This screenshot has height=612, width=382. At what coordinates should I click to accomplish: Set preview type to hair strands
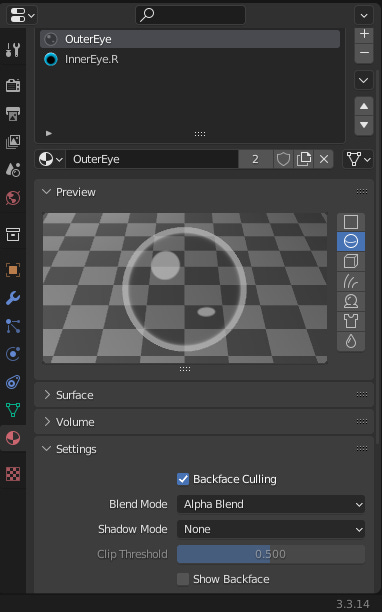[x=351, y=281]
